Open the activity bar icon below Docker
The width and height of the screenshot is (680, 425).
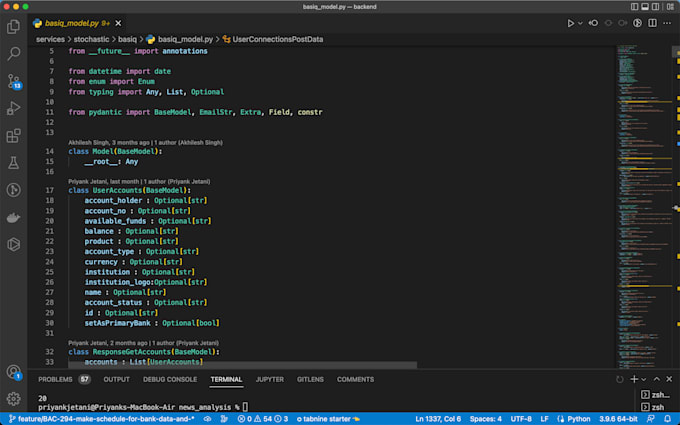pyautogui.click(x=13, y=245)
